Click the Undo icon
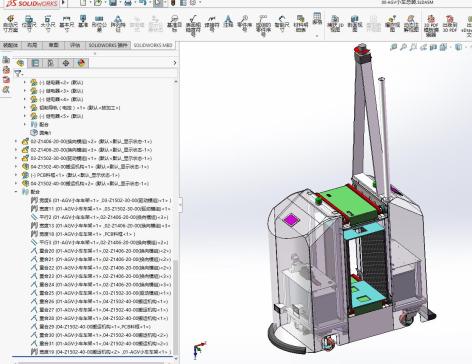This screenshot has width=472, height=364. pos(143,3)
